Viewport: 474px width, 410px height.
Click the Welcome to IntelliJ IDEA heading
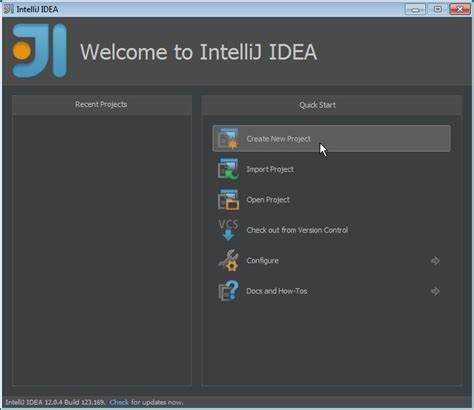coord(199,52)
